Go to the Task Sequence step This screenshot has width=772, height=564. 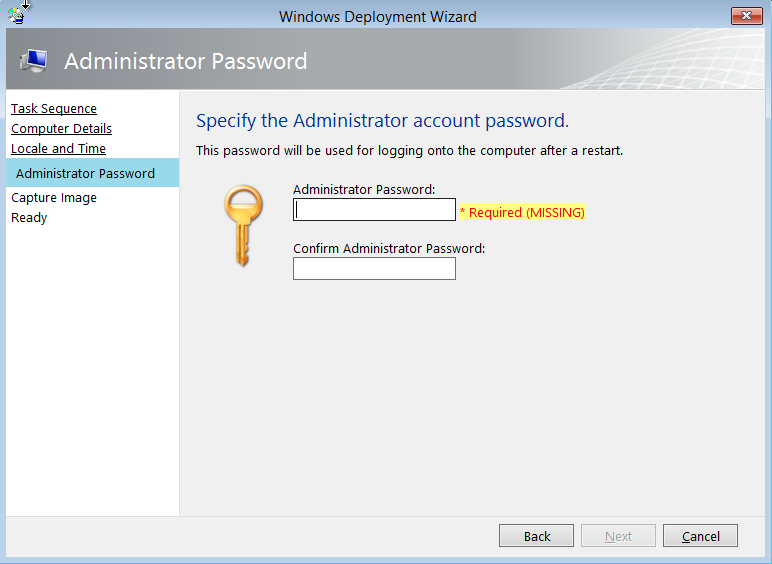pos(54,109)
